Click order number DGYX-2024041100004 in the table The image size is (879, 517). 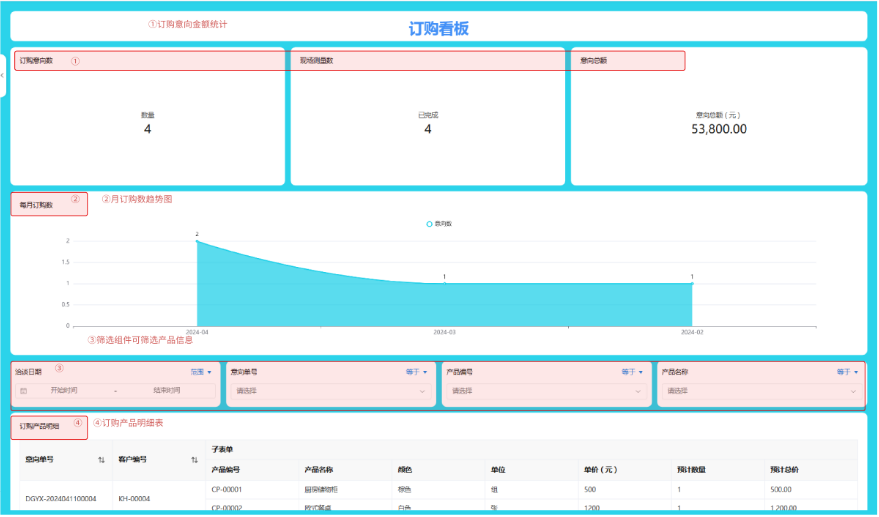pos(60,498)
